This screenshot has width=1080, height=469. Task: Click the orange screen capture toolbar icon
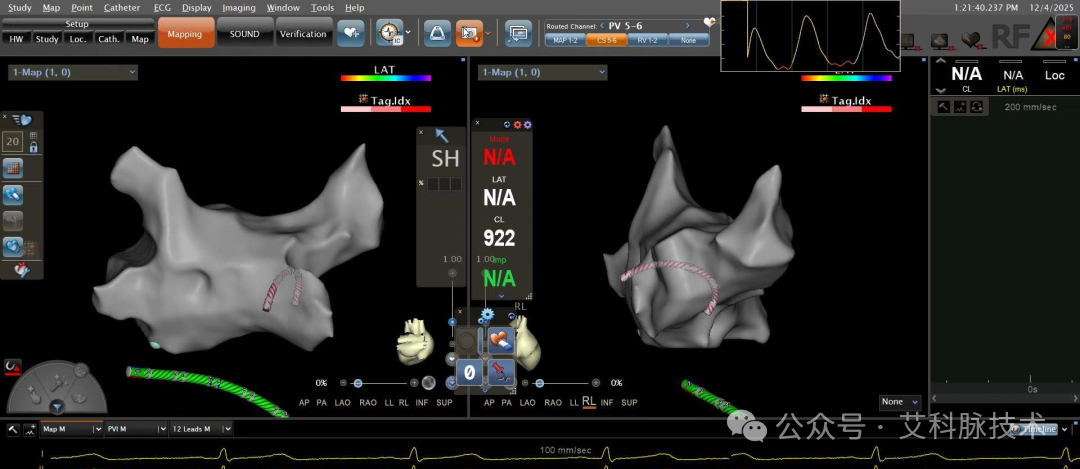tap(469, 32)
